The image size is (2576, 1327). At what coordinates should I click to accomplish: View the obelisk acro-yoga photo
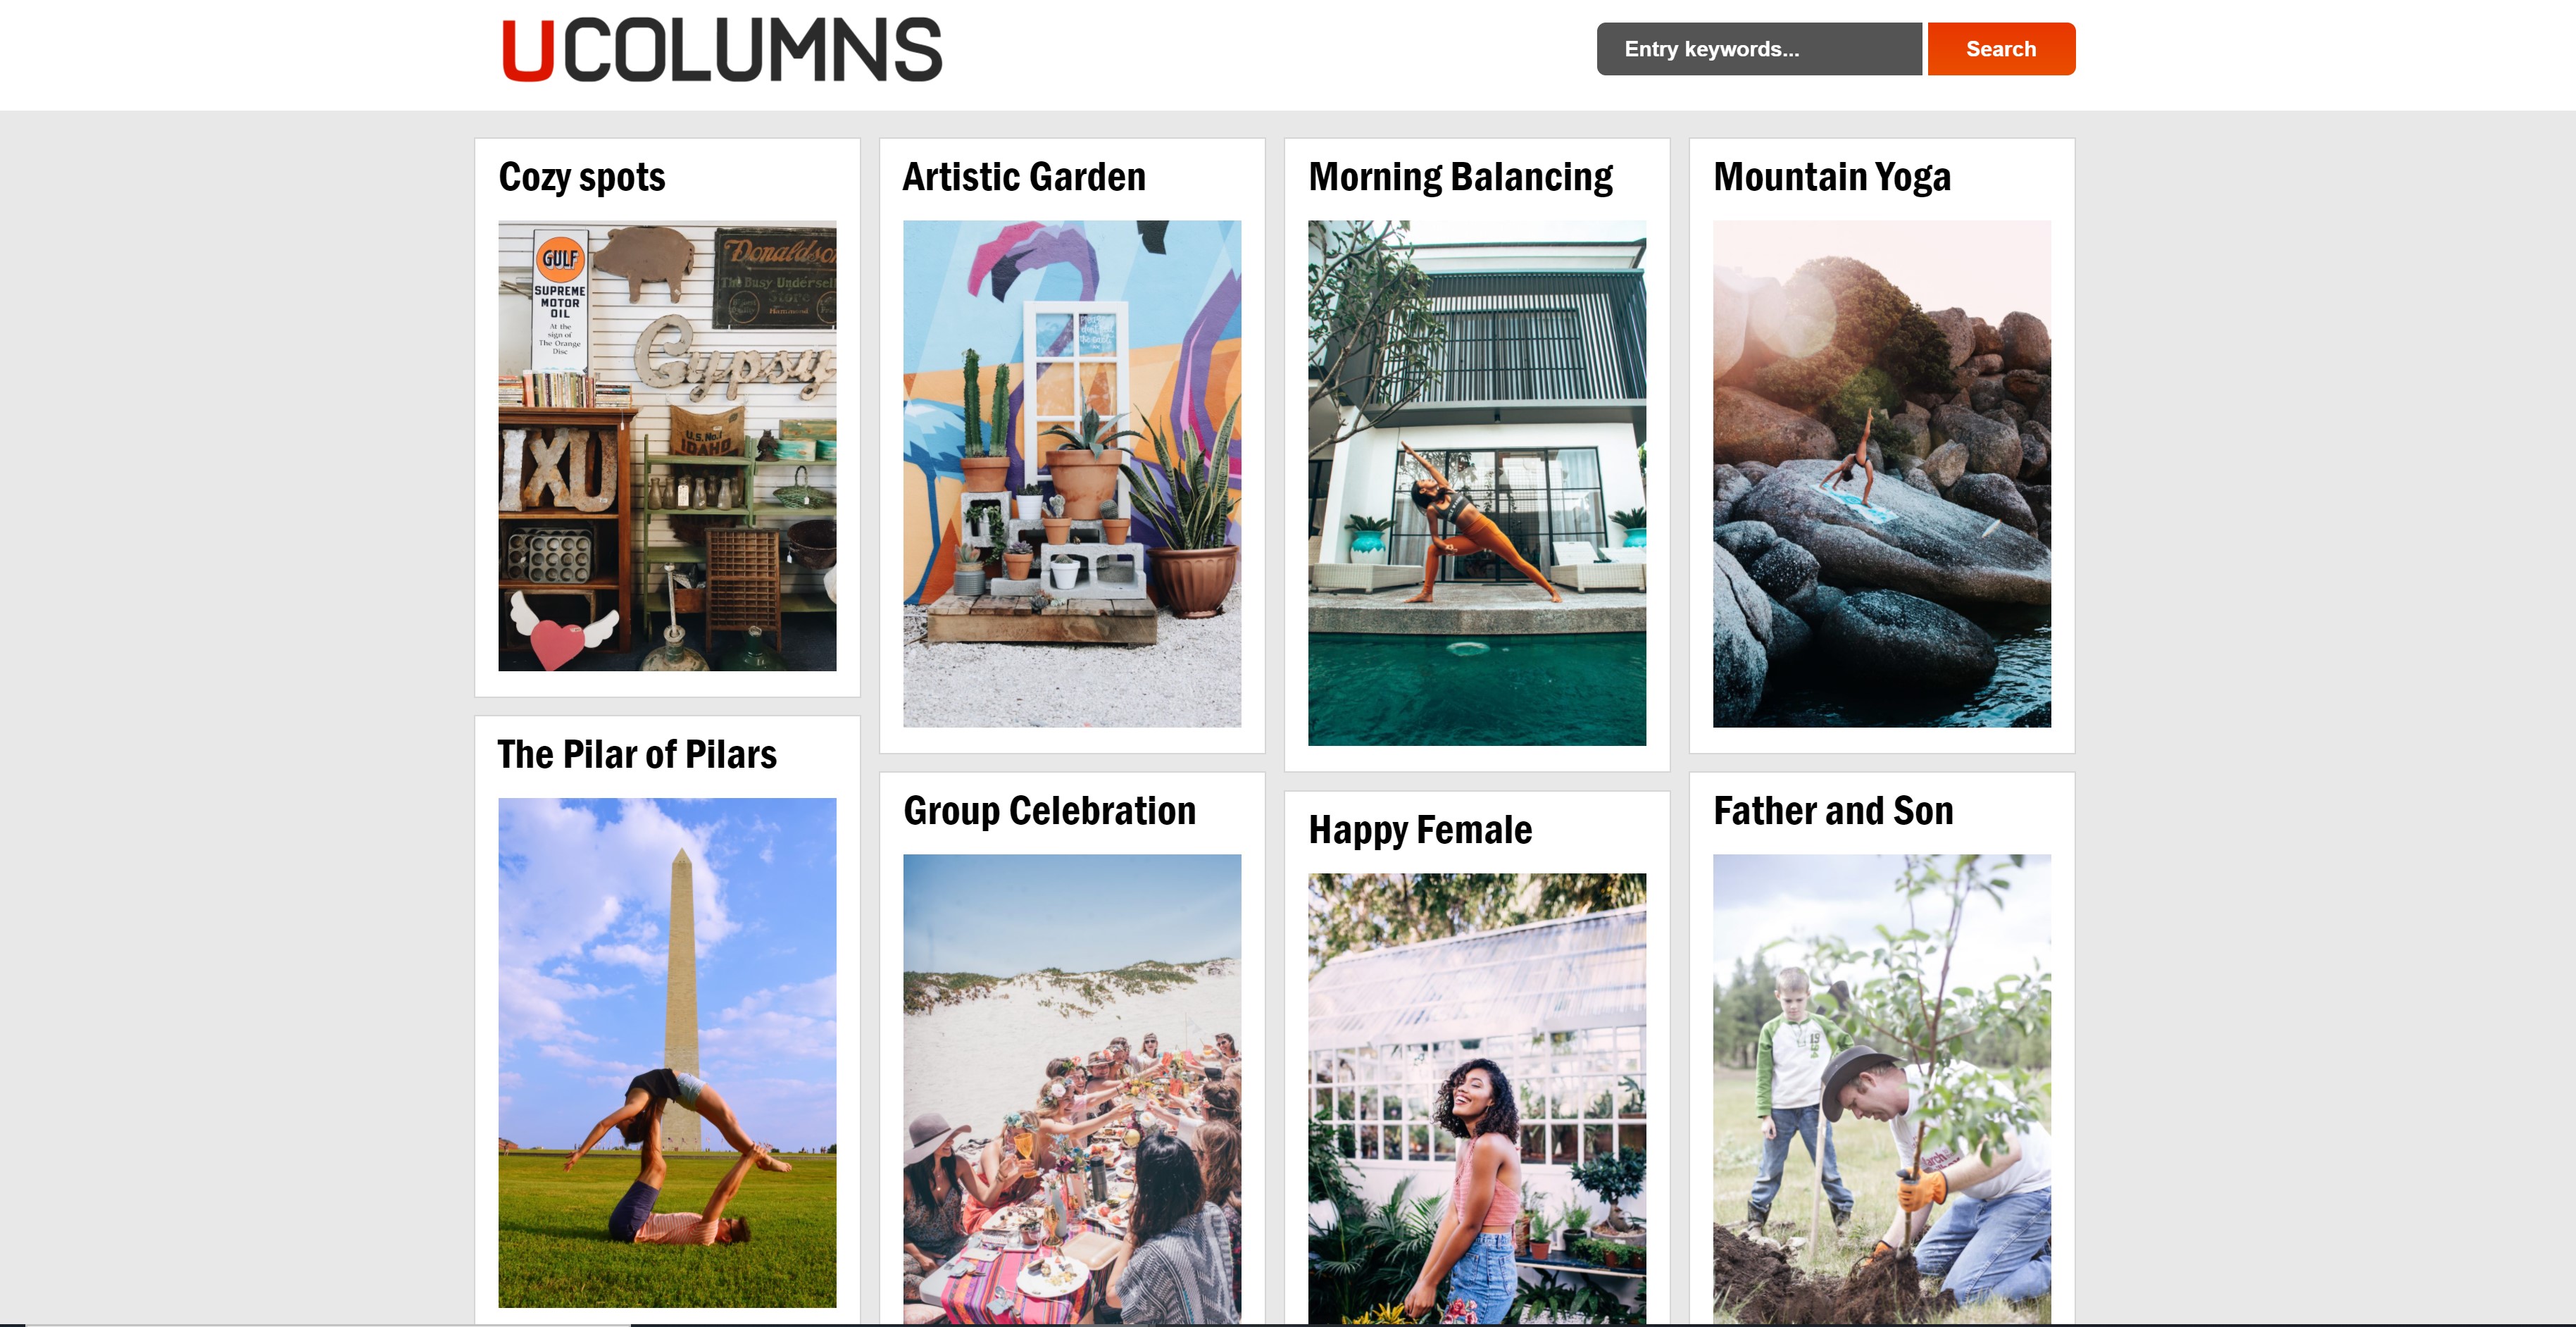coord(667,1052)
